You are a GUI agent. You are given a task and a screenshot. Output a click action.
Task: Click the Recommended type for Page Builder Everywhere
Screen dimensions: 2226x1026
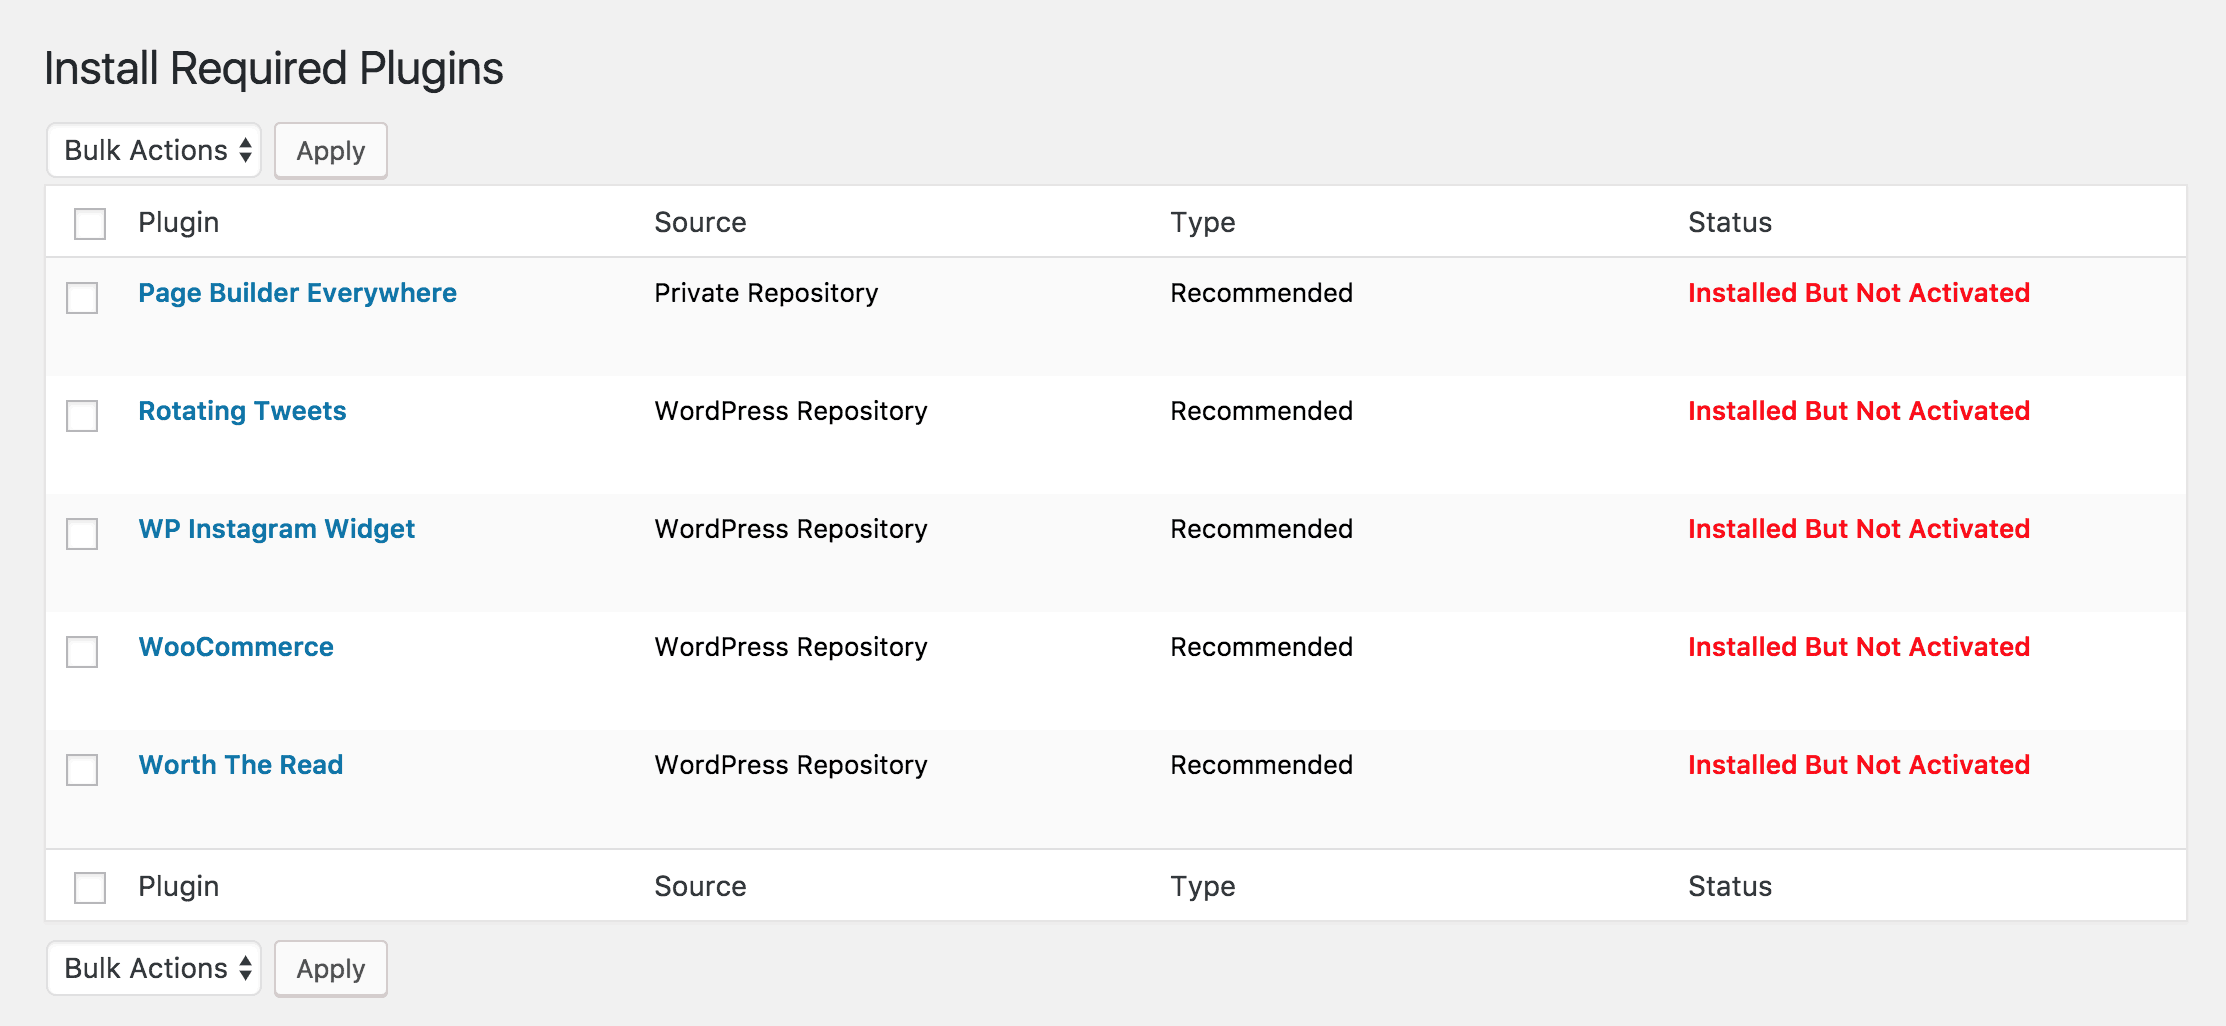coord(1261,293)
